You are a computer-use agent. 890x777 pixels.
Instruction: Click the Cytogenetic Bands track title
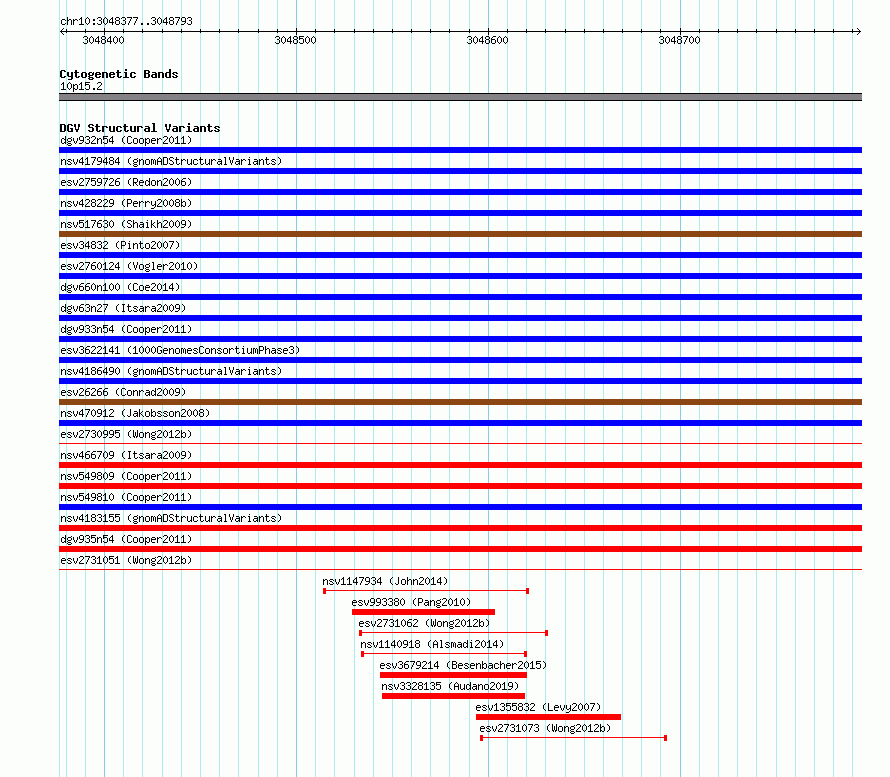pos(119,74)
